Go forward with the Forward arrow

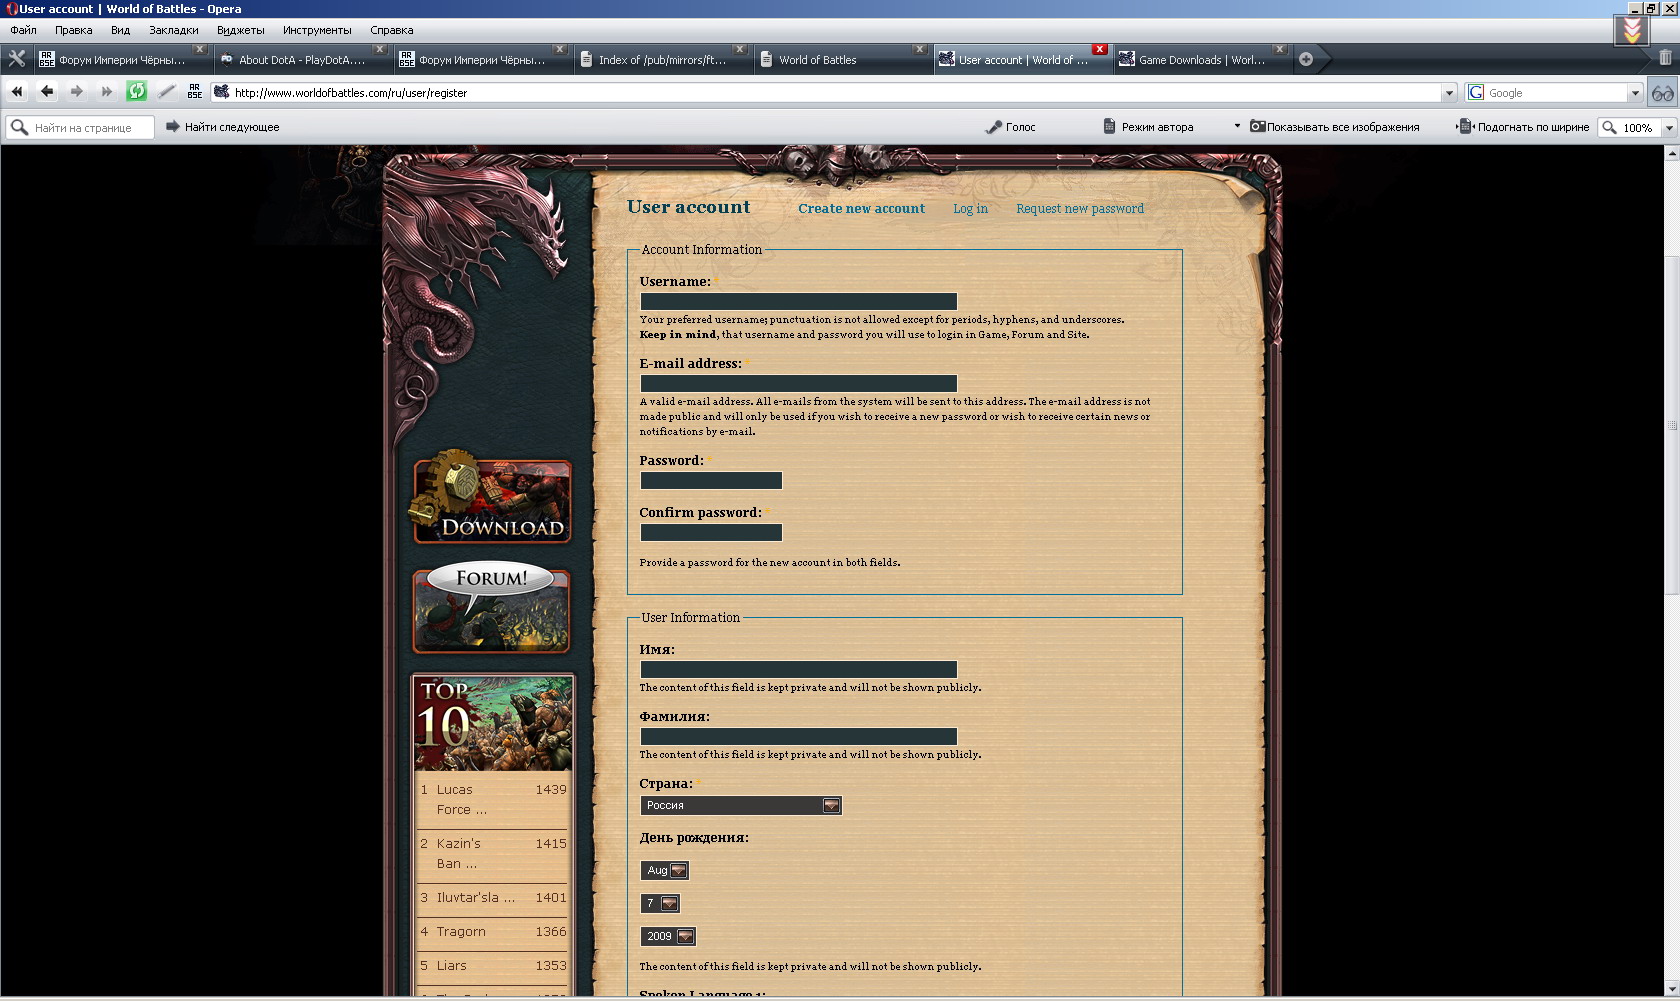coord(77,92)
